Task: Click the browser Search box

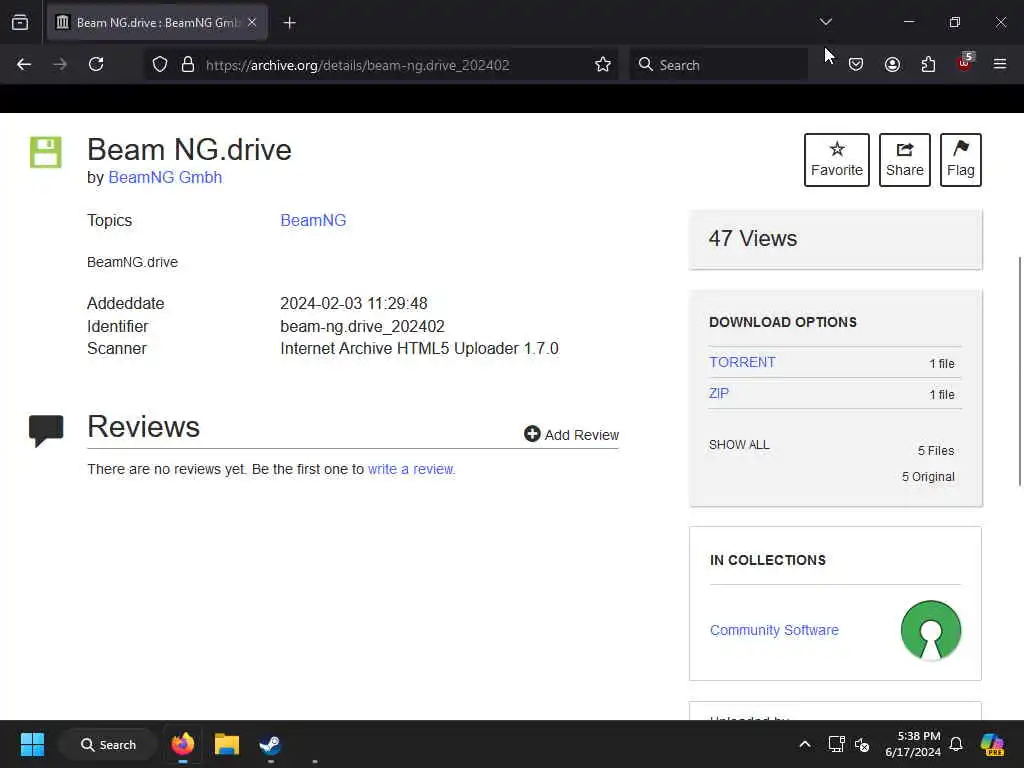Action: 719,65
